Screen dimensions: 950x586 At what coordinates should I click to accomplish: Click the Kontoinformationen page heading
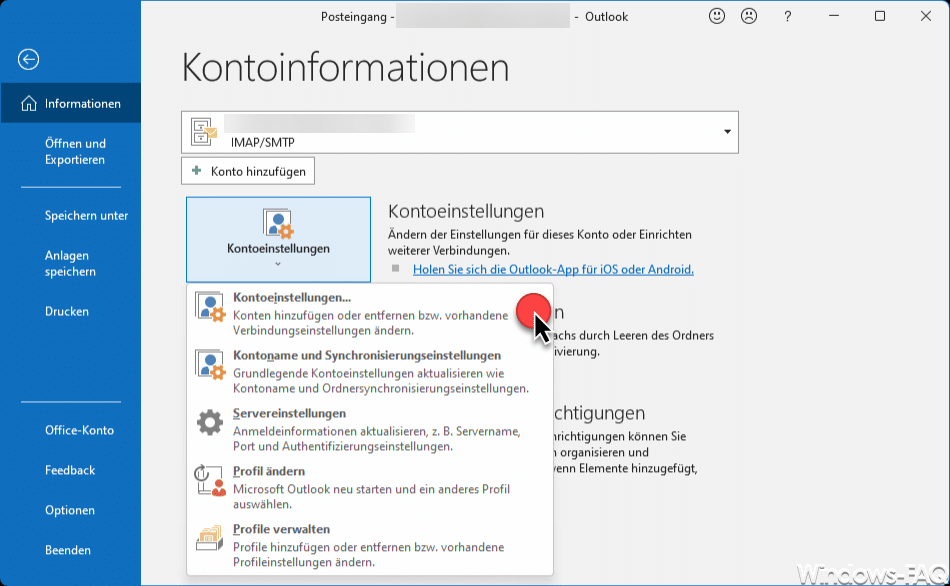[x=345, y=67]
